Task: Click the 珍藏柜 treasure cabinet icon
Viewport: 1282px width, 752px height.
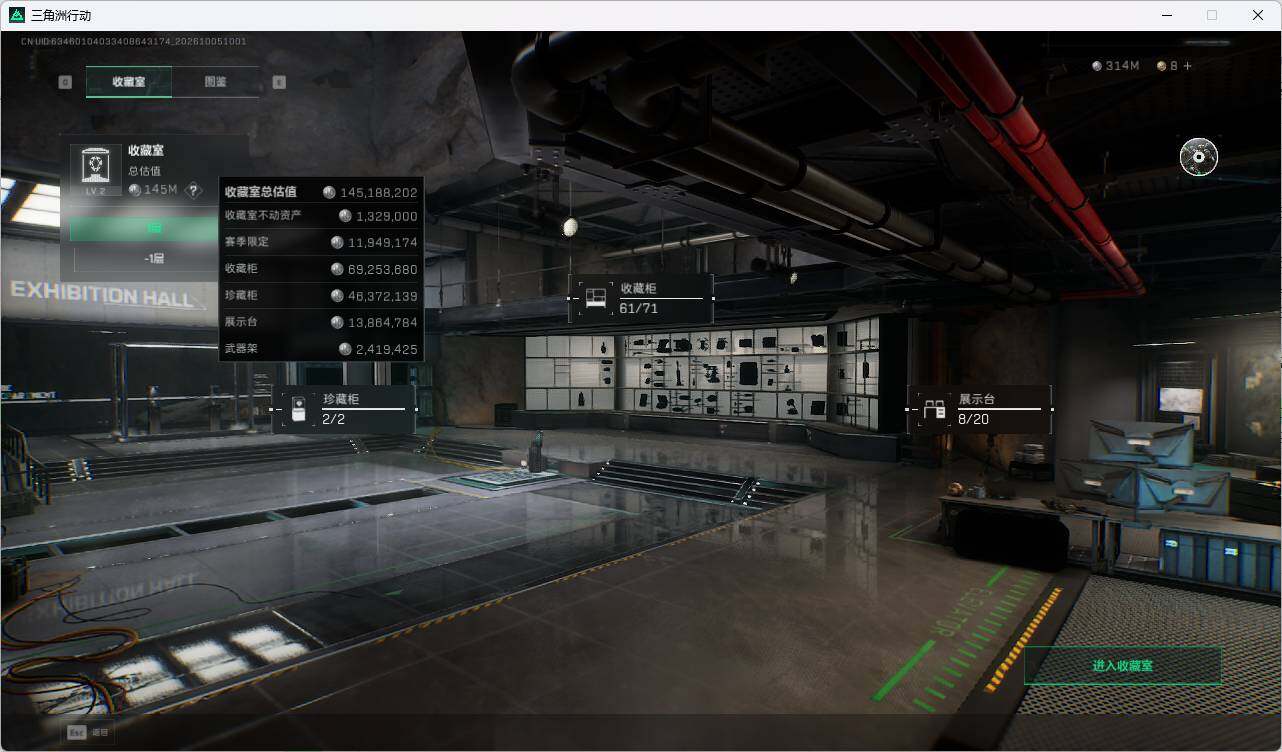Action: coord(298,410)
